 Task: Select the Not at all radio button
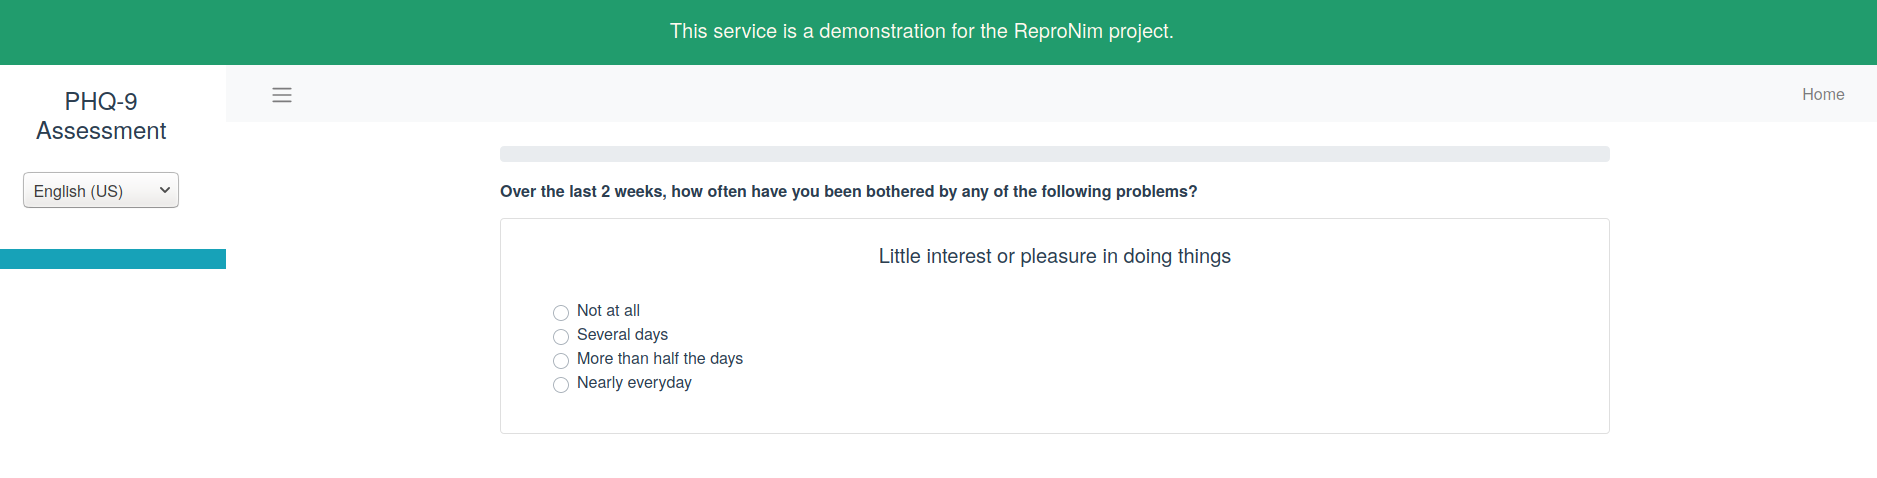[561, 313]
